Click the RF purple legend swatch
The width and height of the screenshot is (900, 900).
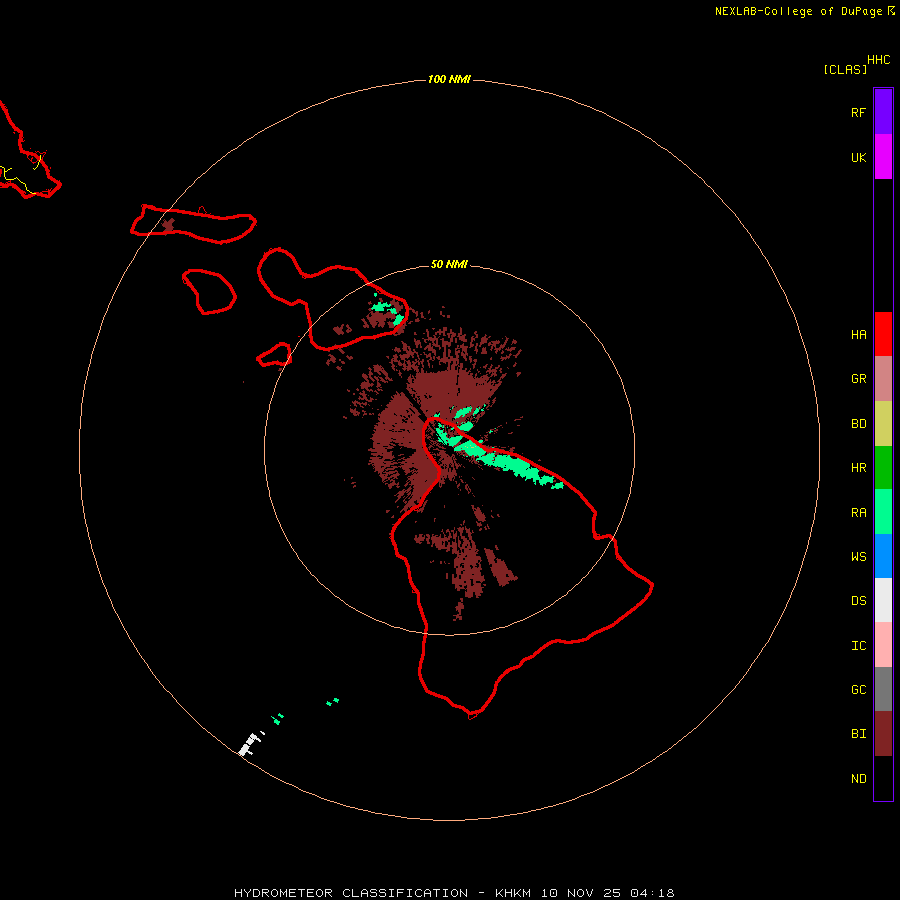point(883,112)
